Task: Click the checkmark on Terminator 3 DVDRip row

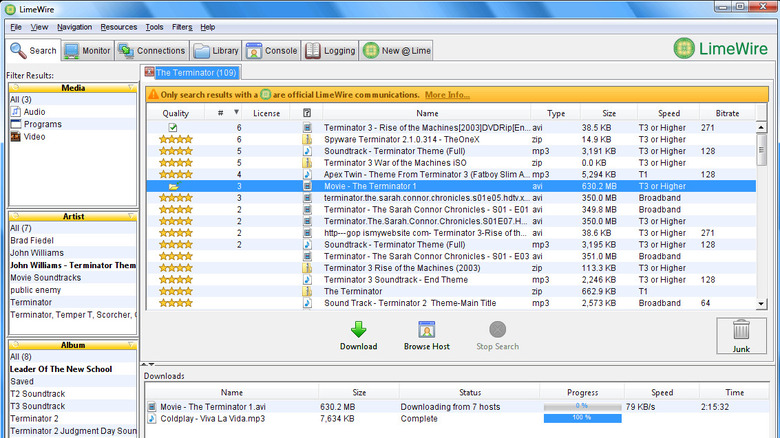Action: pos(172,128)
